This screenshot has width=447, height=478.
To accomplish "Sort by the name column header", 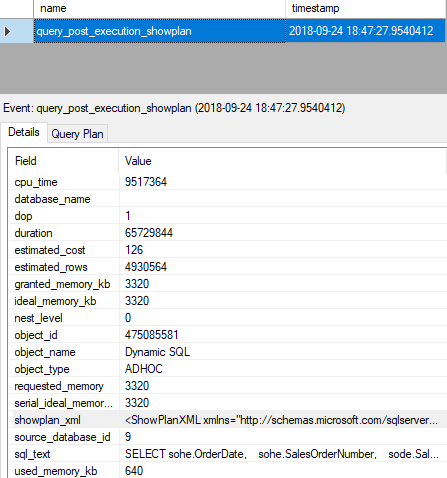I will (x=159, y=9).
